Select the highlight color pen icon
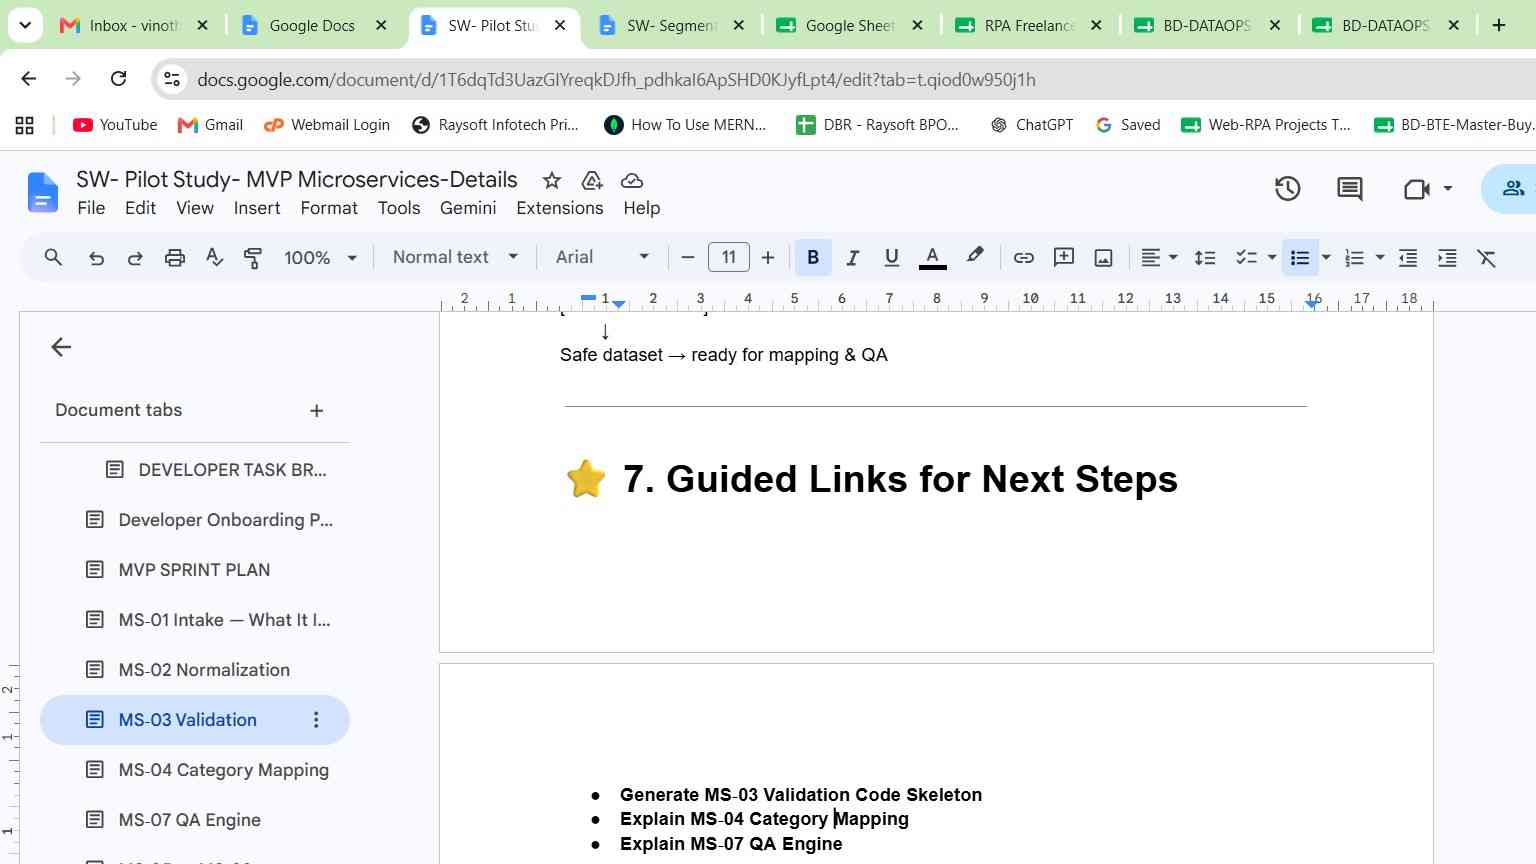This screenshot has height=864, width=1536. (x=974, y=257)
